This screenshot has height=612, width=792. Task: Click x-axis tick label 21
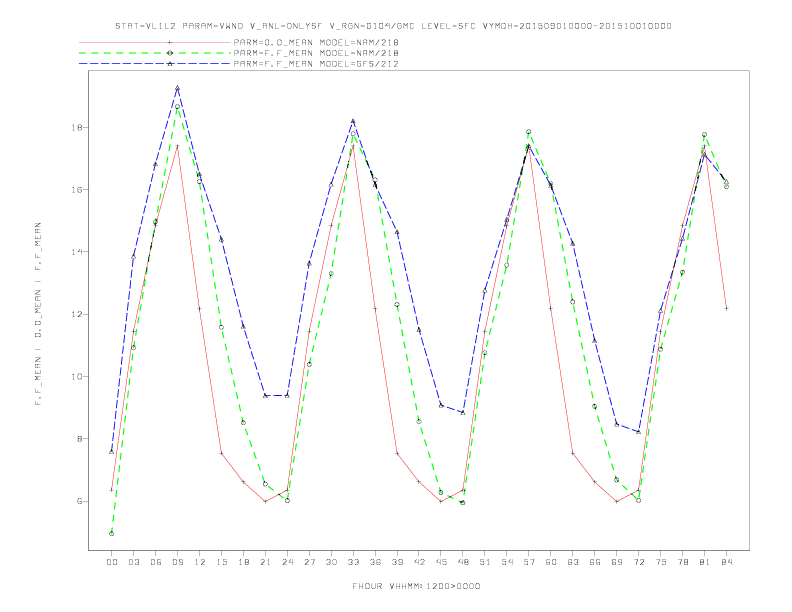tap(265, 562)
